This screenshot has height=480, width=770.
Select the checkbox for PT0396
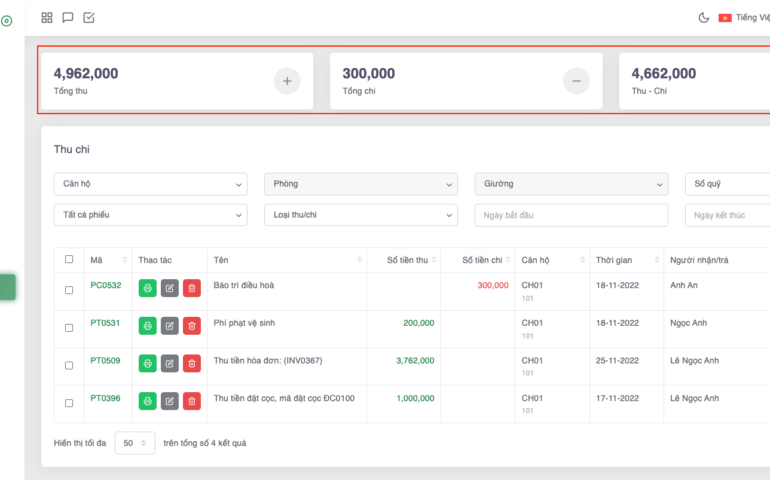[x=69, y=403]
